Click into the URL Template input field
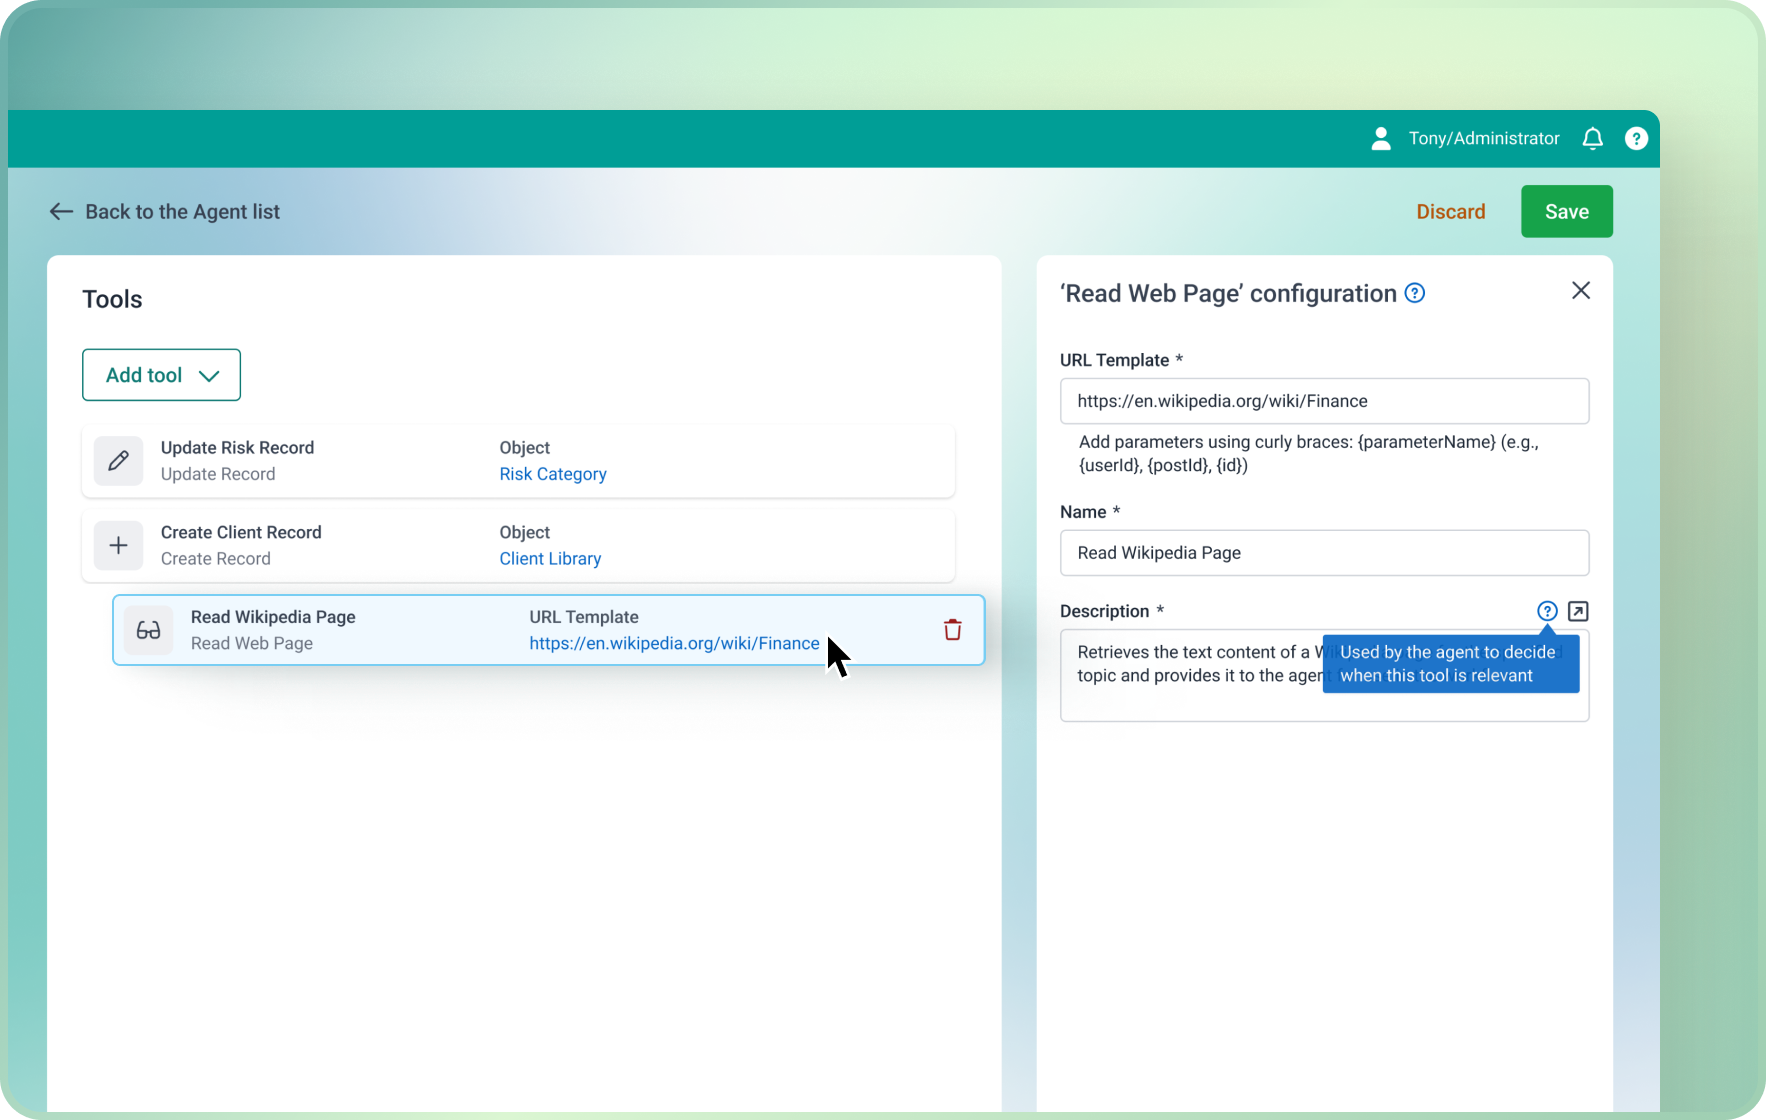 pyautogui.click(x=1324, y=401)
